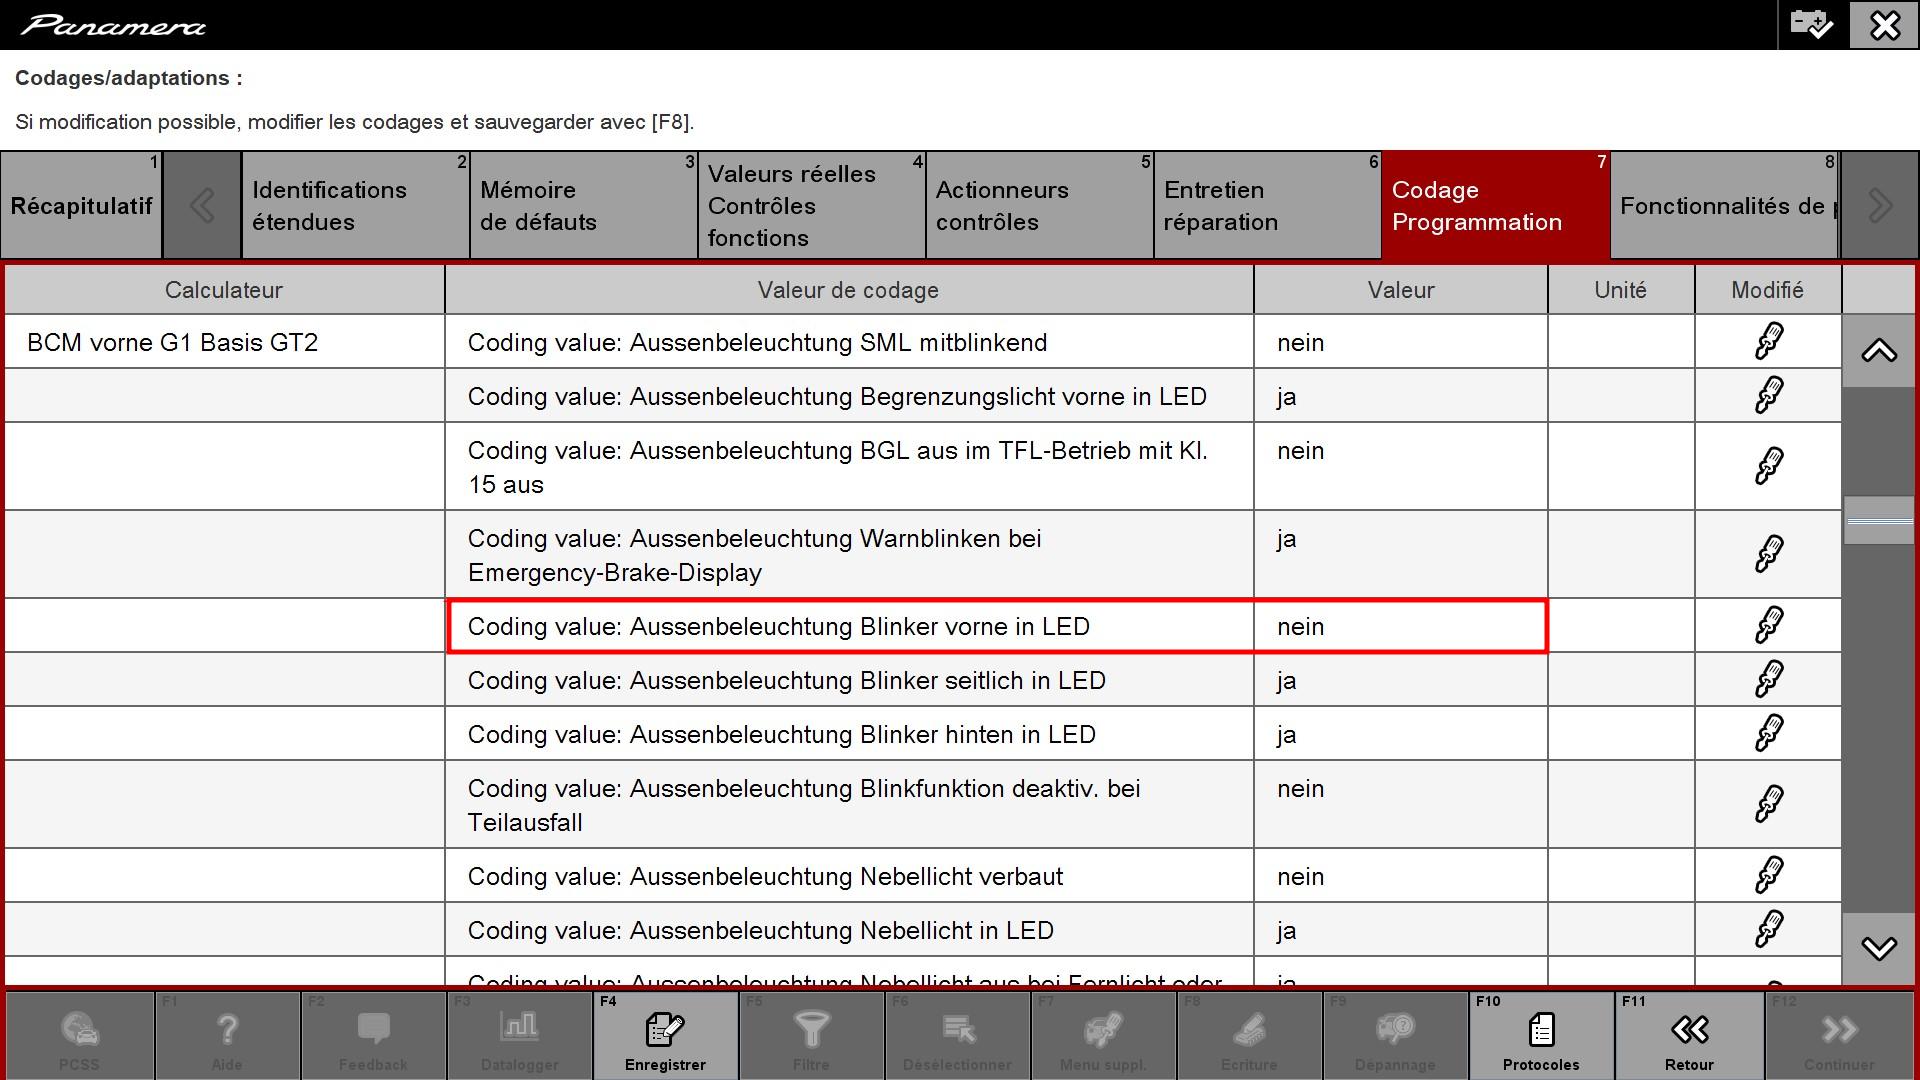This screenshot has width=1920, height=1080.
Task: Select the Codage Programmation tab
Action: coord(1496,206)
